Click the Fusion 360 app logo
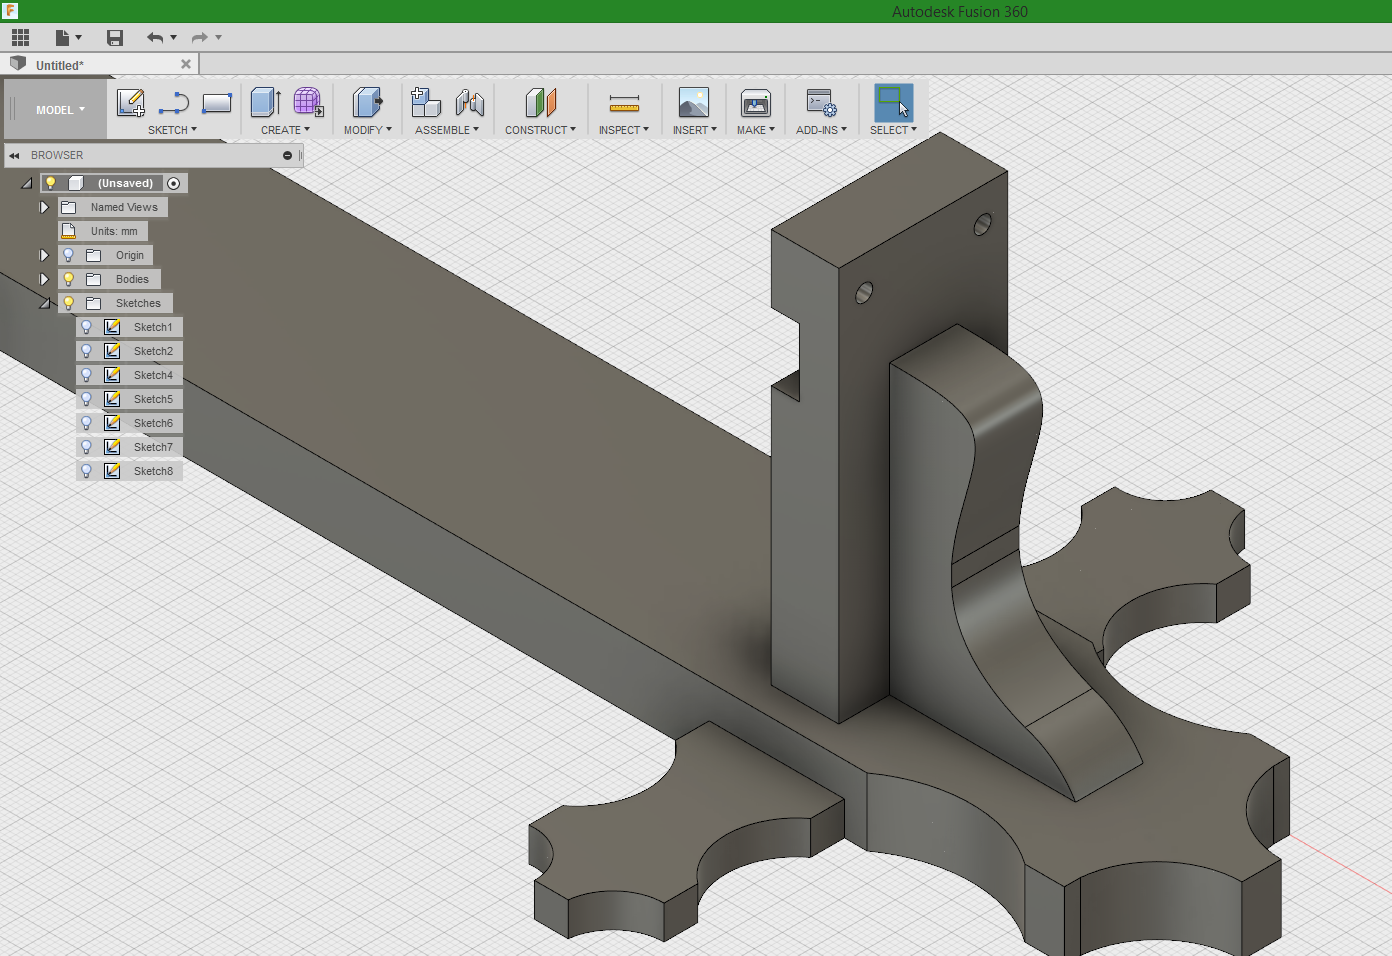This screenshot has width=1392, height=956. tap(10, 11)
